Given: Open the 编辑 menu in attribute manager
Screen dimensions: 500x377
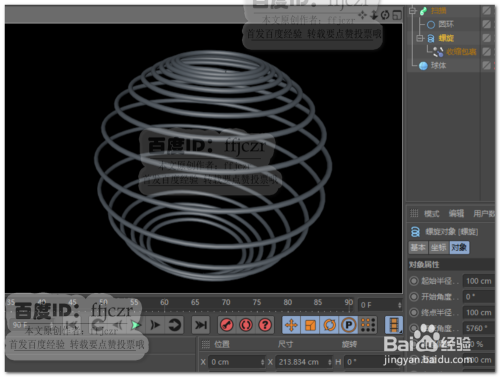Looking at the screenshot, I should [456, 214].
